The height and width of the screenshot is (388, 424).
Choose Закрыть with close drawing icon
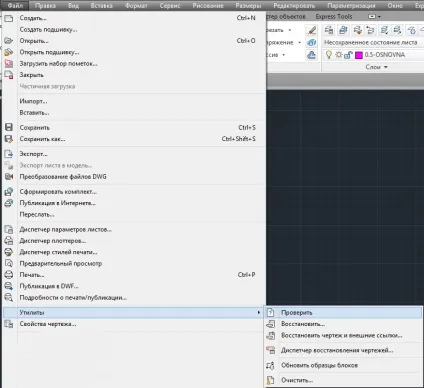(133, 75)
